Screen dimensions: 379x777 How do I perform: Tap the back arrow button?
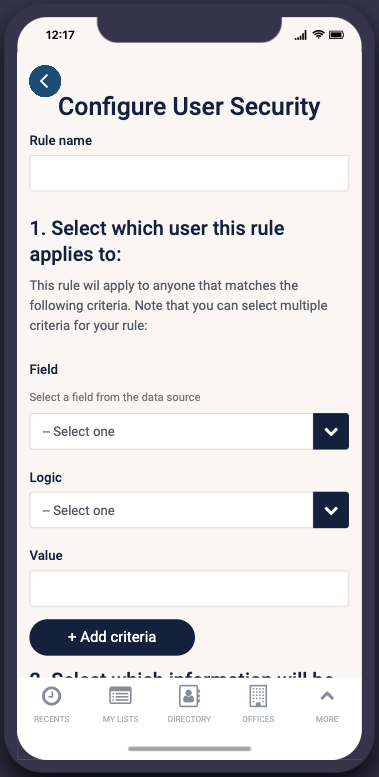45,81
